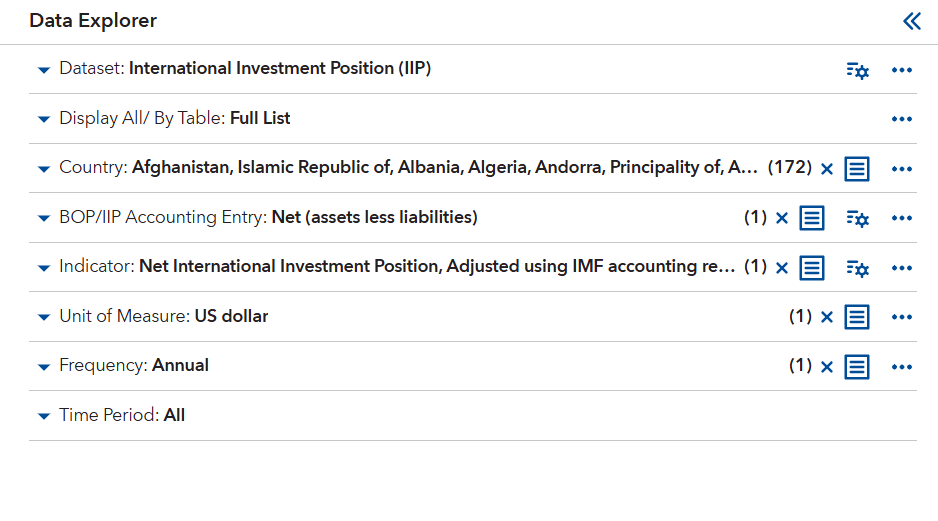Expand the Dataset section arrow

pyautogui.click(x=43, y=70)
